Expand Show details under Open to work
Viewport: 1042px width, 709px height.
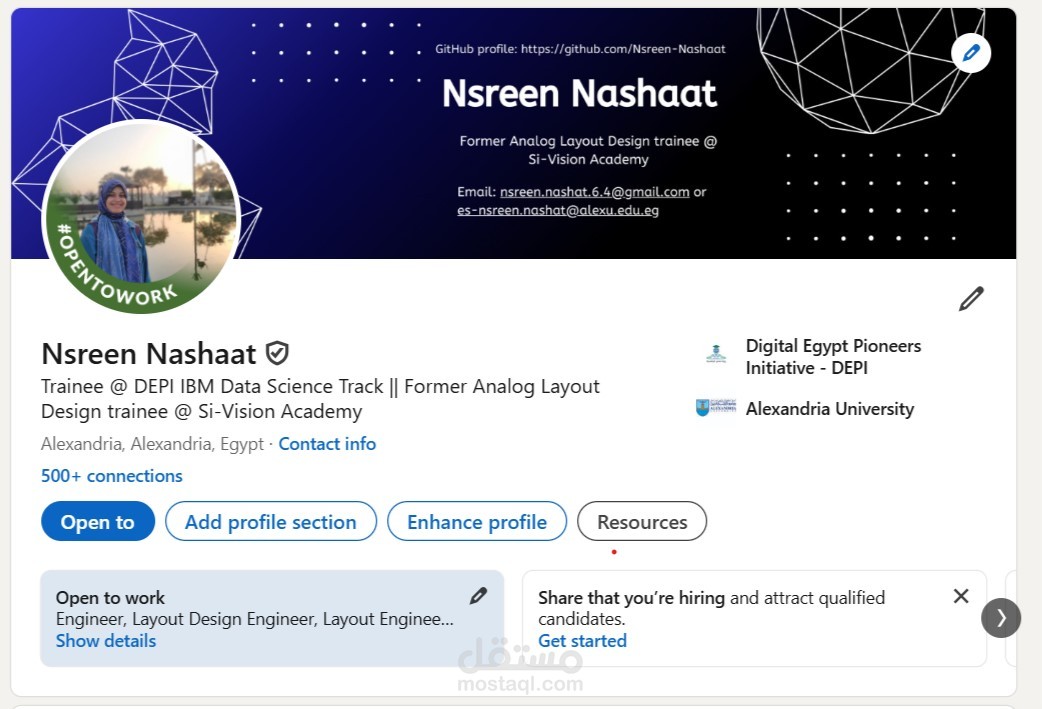[x=105, y=640]
